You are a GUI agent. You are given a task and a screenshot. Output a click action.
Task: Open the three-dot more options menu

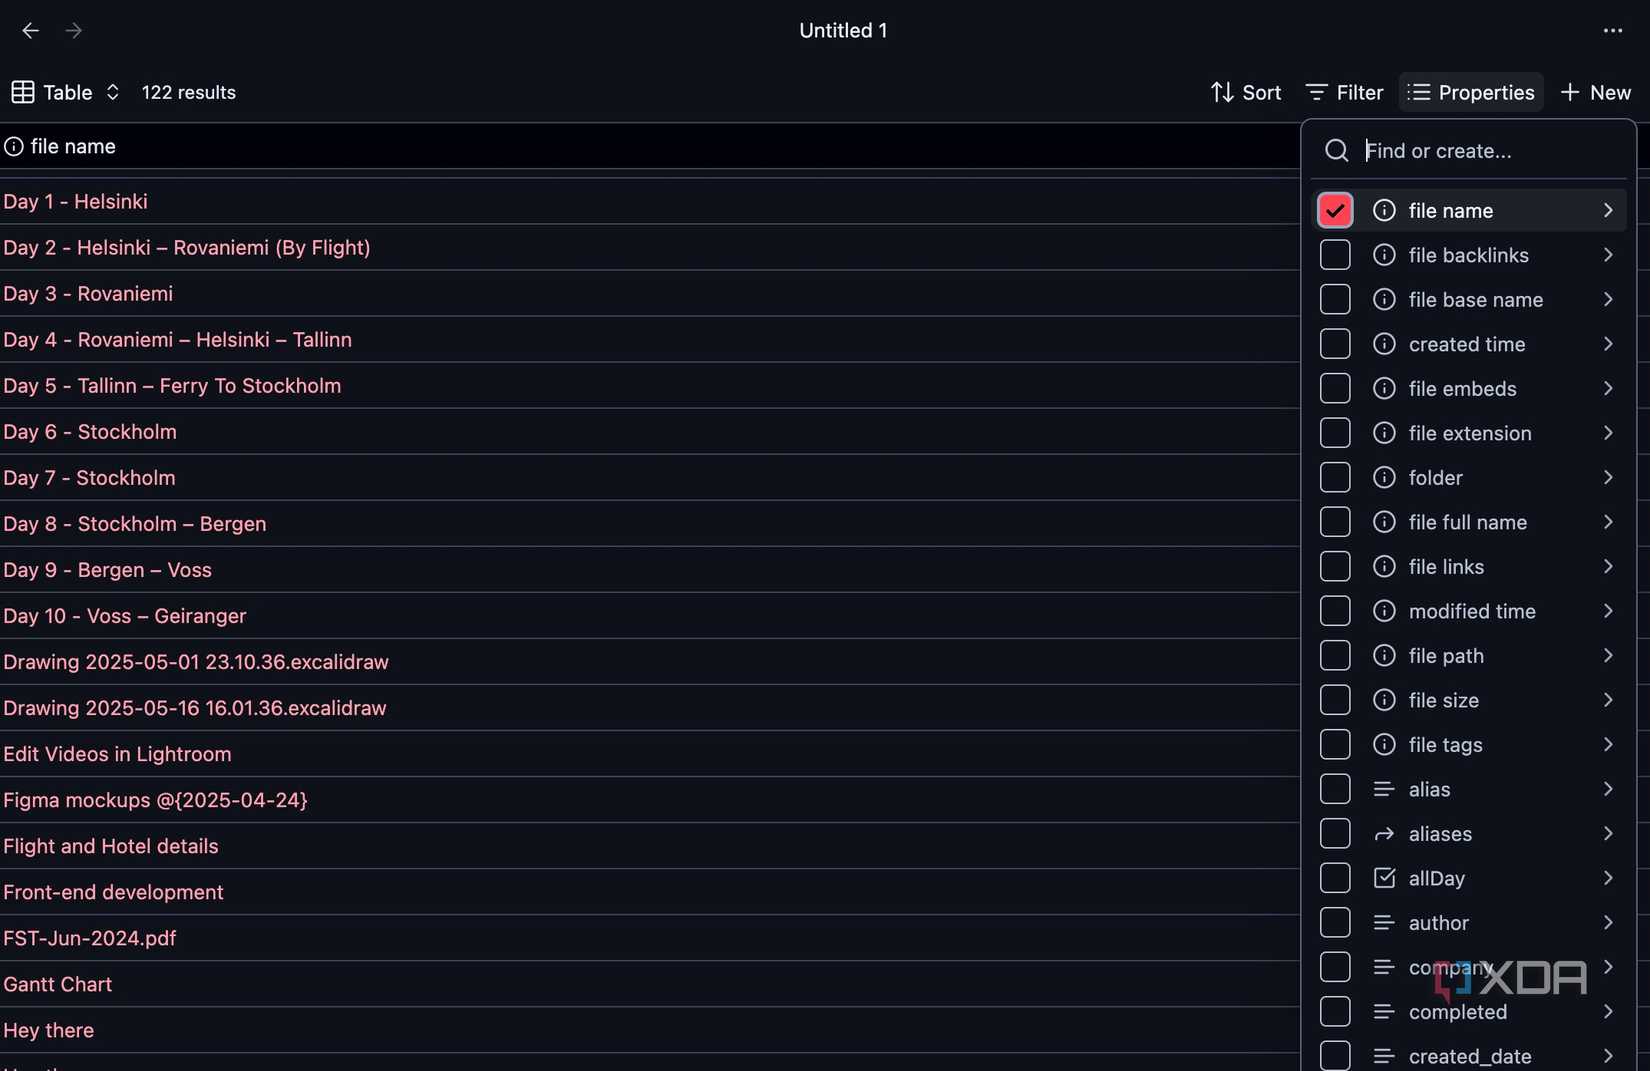[x=1612, y=31]
